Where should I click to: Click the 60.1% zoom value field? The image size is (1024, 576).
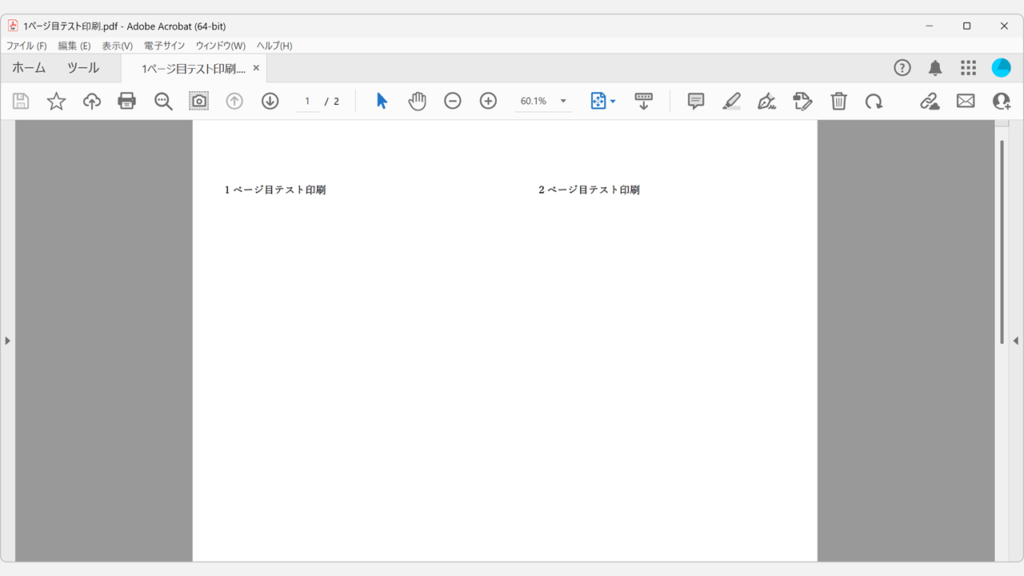coord(534,101)
